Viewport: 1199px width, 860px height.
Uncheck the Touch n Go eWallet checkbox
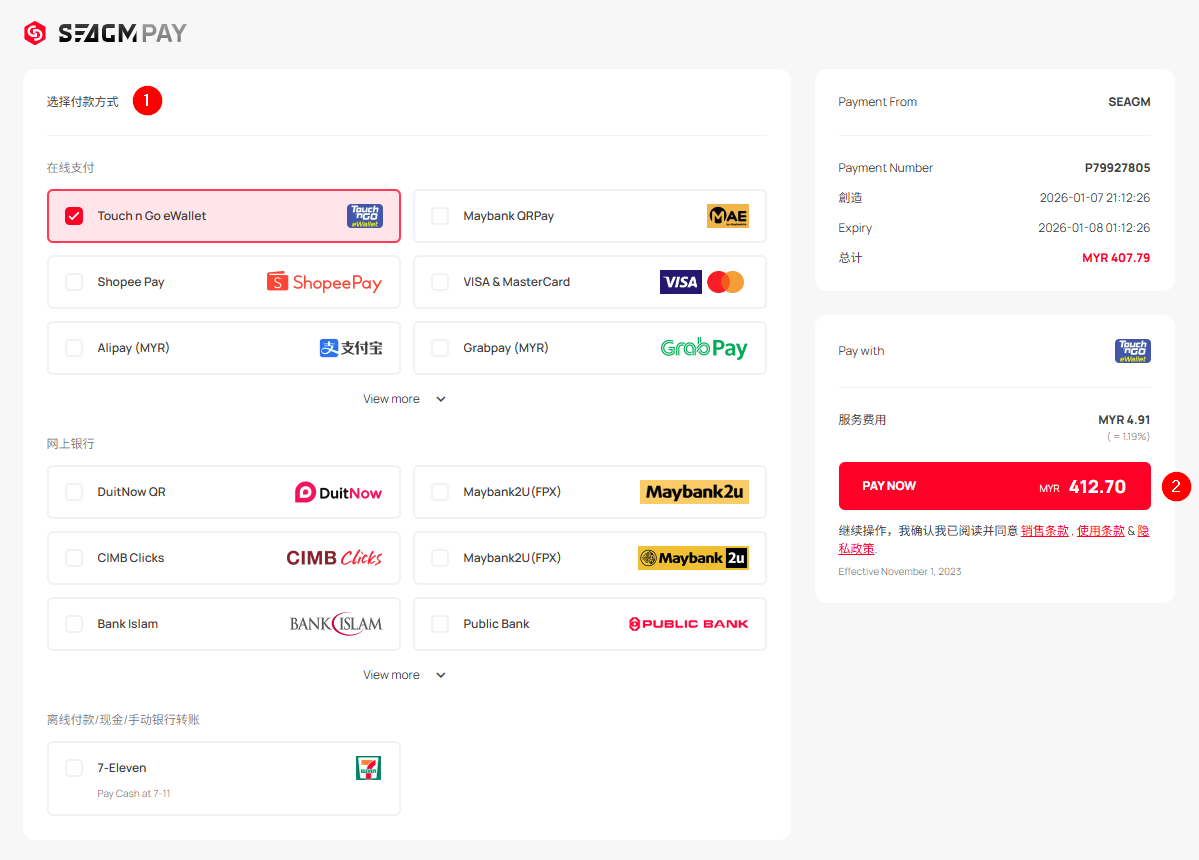74,216
